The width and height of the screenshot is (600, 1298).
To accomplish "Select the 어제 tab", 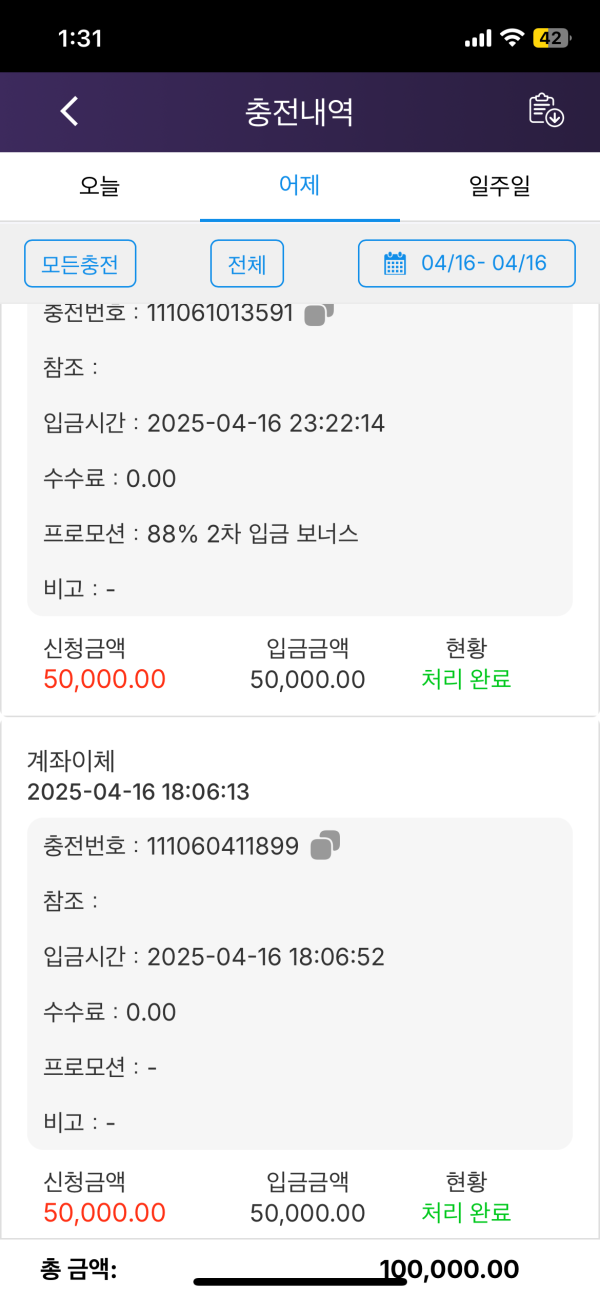I will point(300,186).
